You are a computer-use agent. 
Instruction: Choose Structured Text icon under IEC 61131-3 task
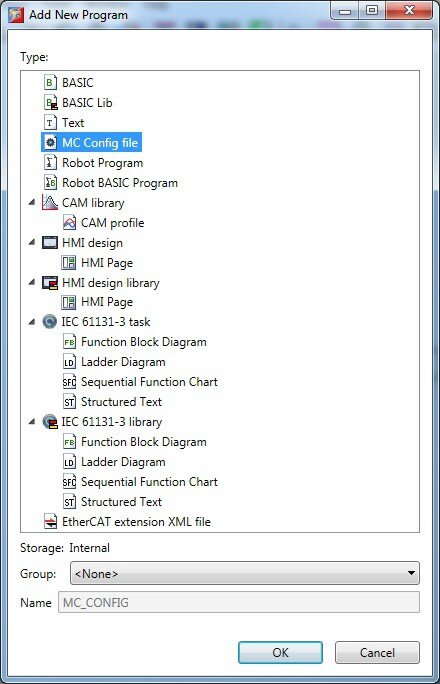(69, 402)
